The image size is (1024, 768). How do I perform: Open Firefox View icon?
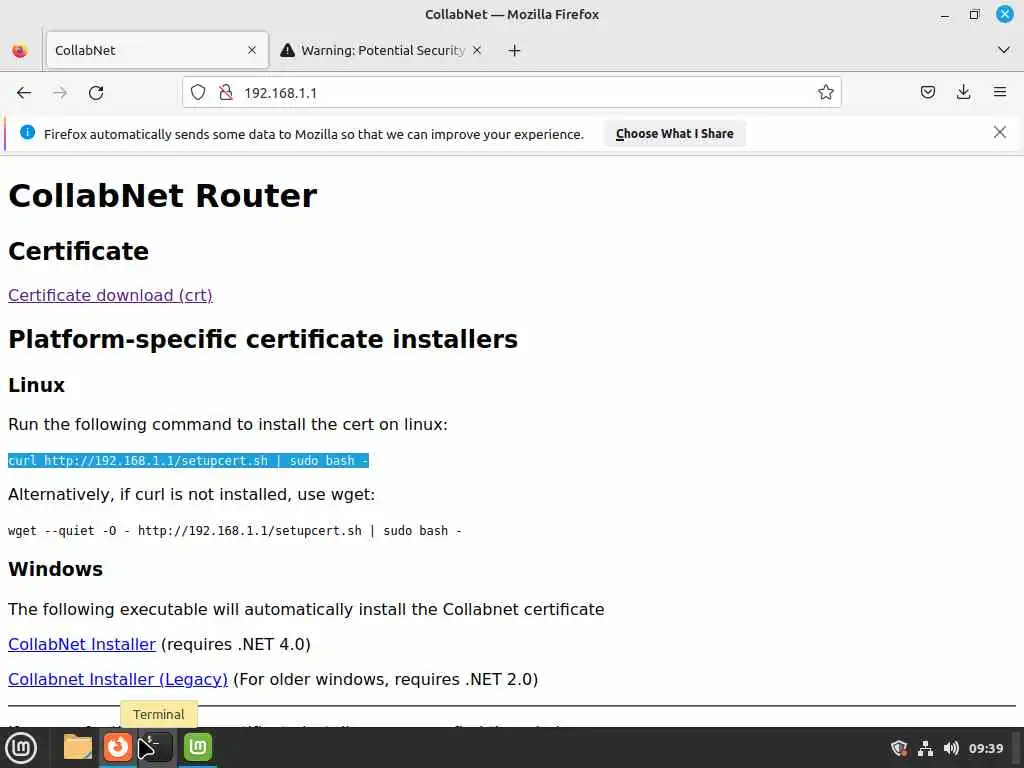(x=20, y=50)
